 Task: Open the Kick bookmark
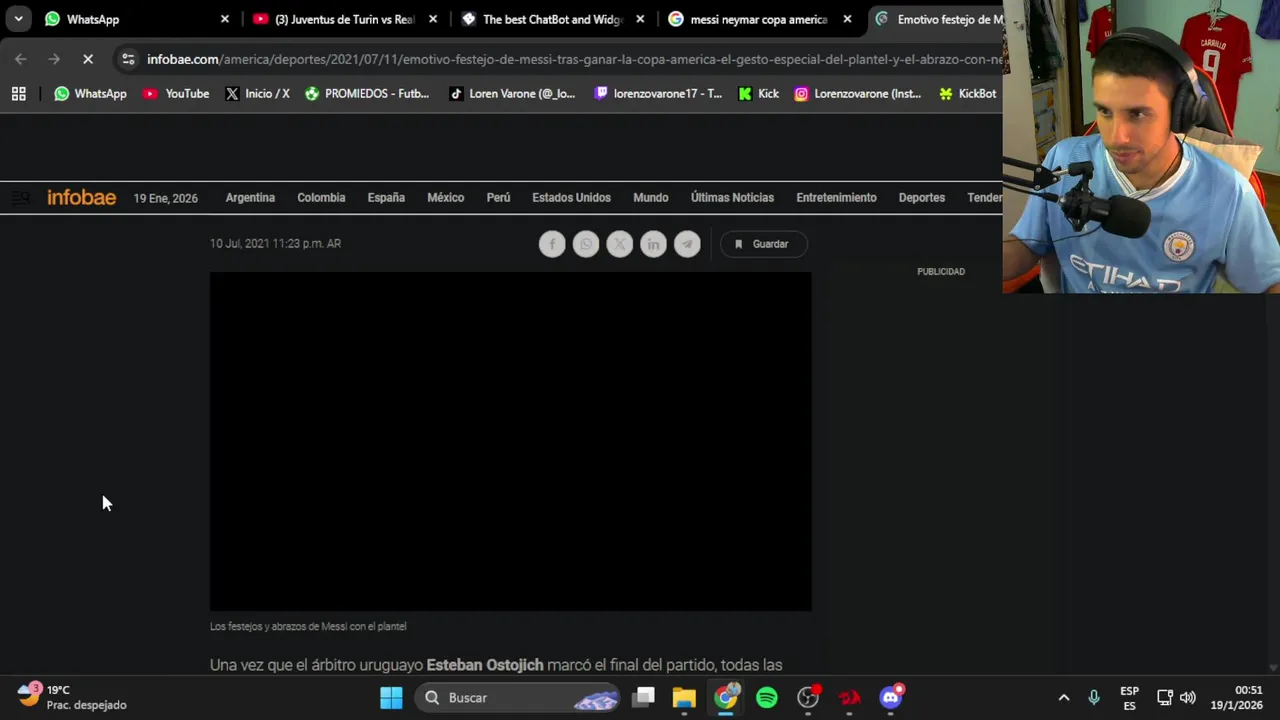[758, 93]
